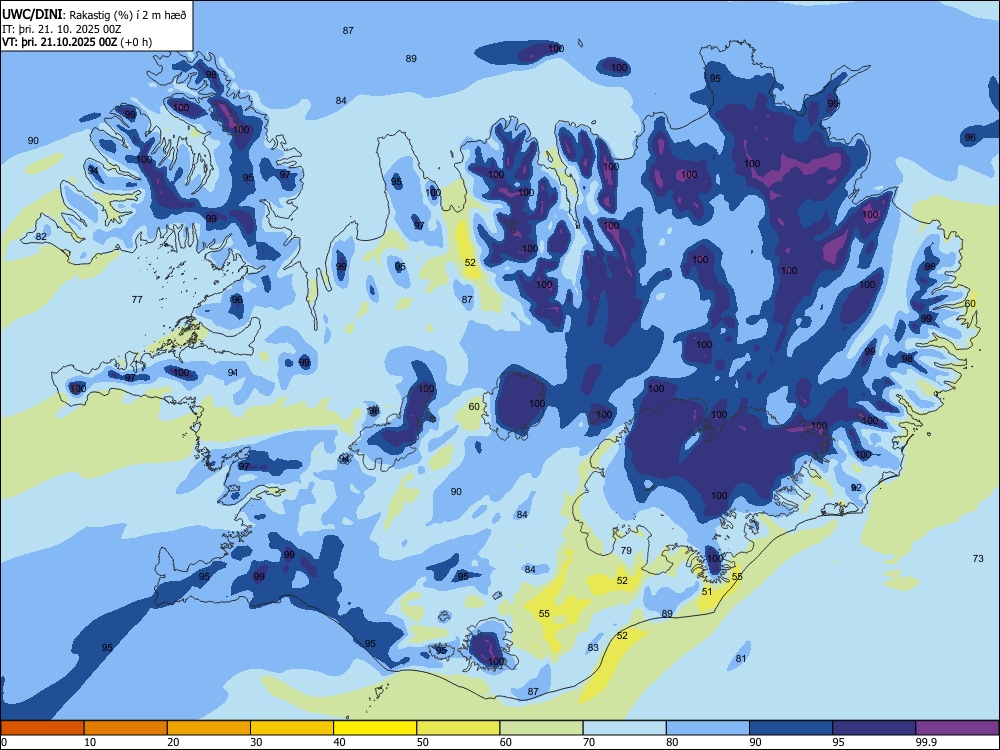The width and height of the screenshot is (1000, 750).
Task: Click the 80 legend tick label
Action: click(x=672, y=742)
